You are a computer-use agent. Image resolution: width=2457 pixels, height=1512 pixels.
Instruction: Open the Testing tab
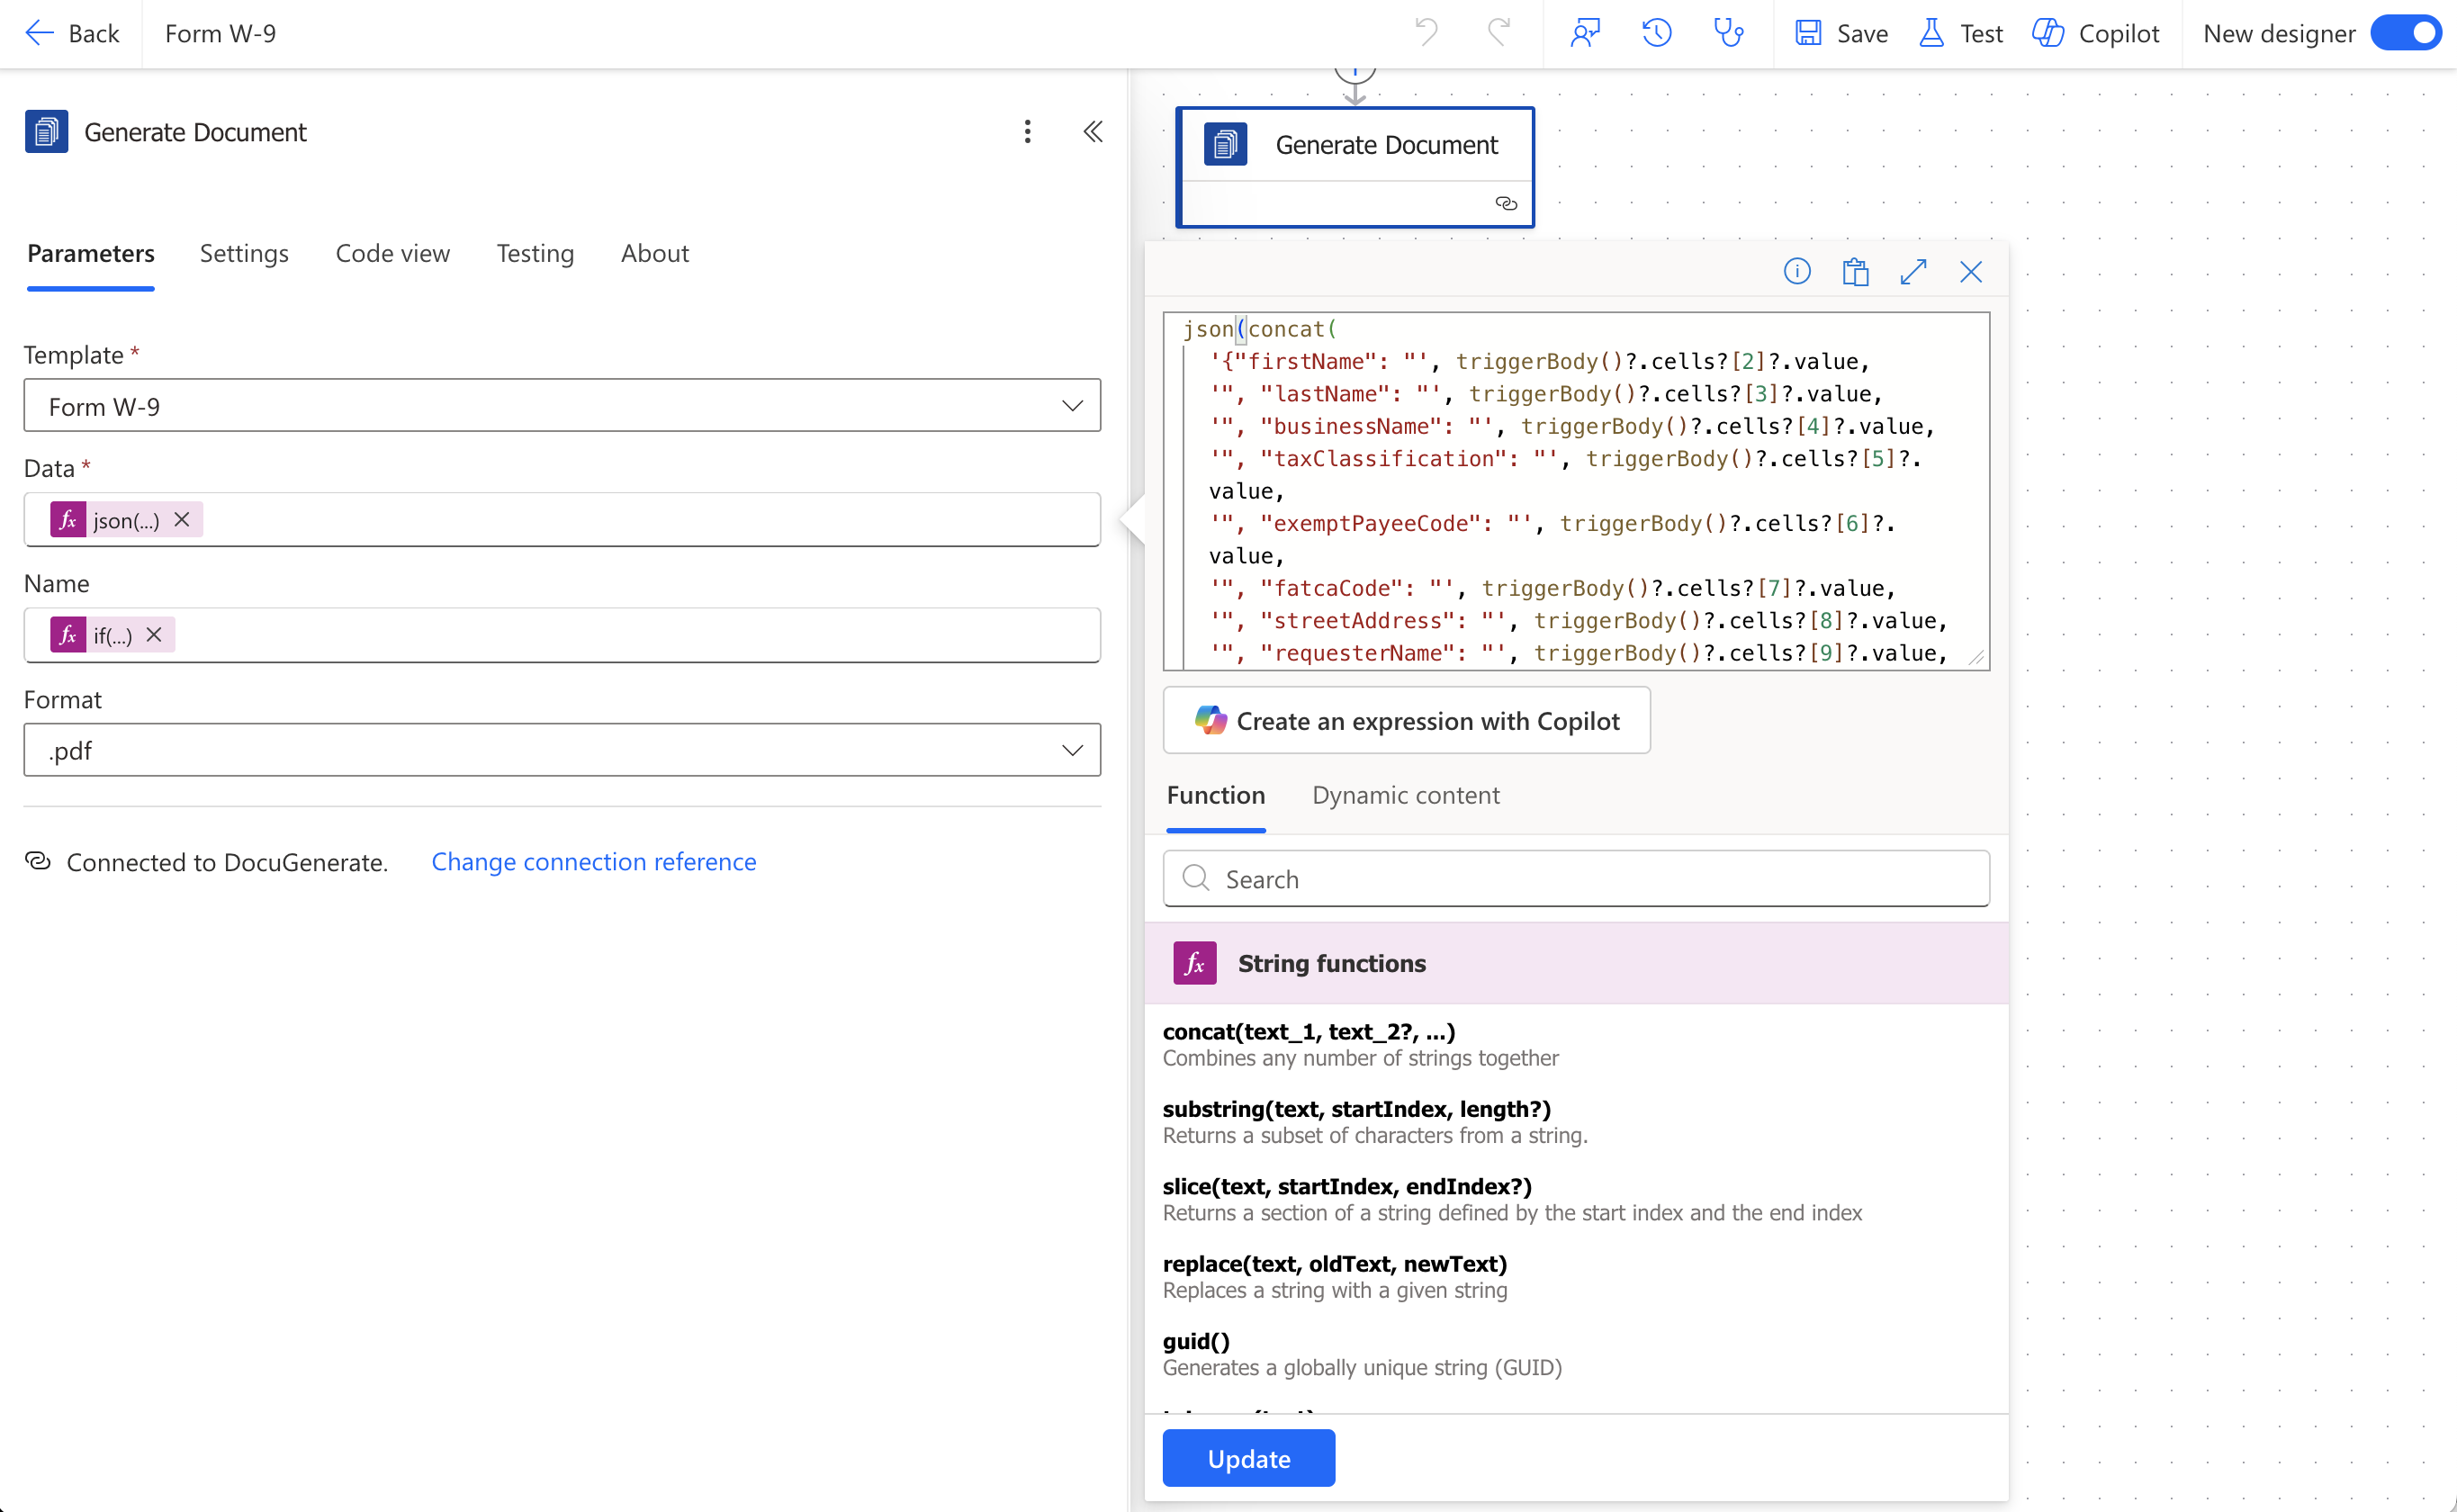(x=535, y=254)
